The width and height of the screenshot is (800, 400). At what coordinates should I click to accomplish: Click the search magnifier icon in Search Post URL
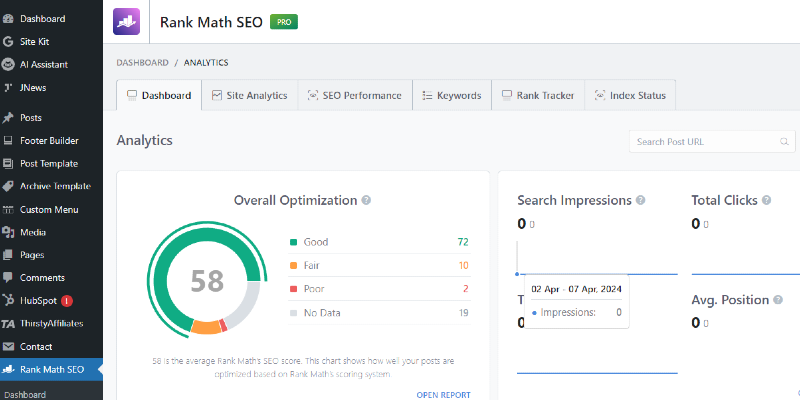784,142
